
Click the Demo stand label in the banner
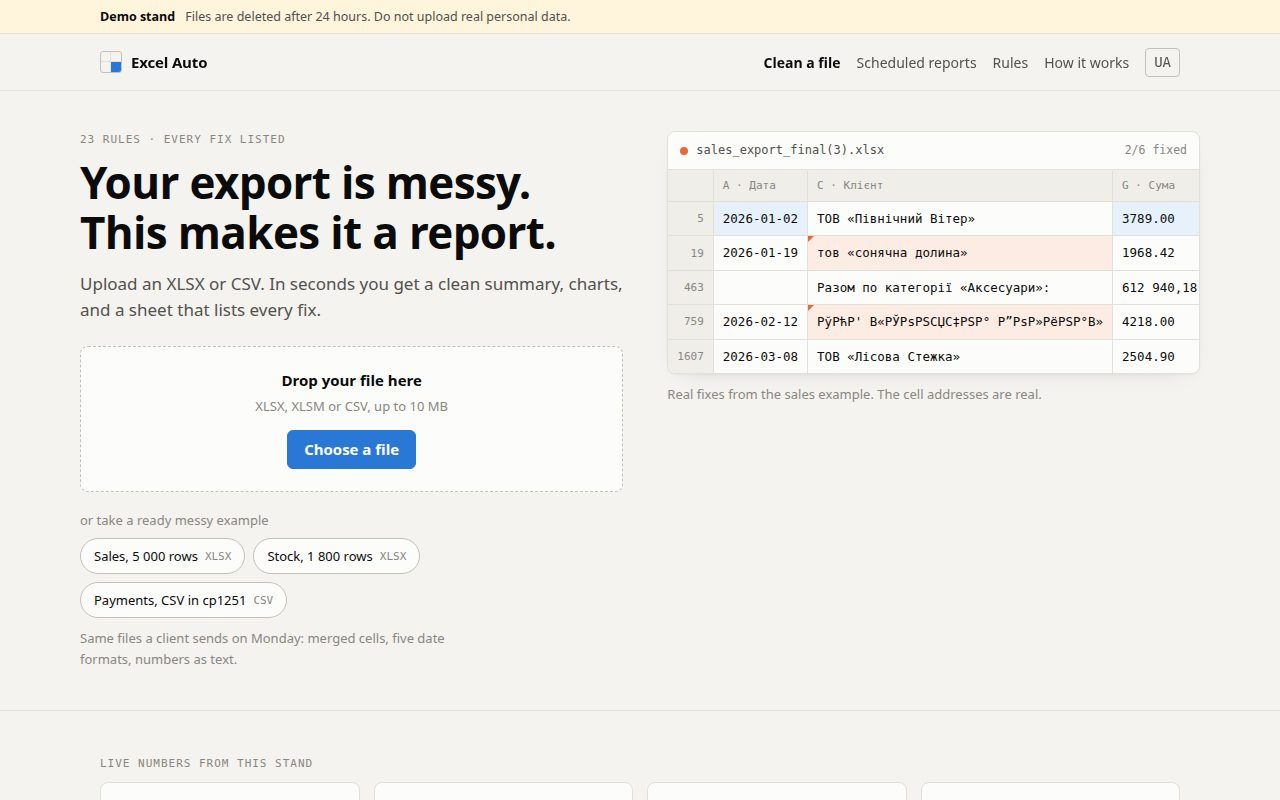137,17
